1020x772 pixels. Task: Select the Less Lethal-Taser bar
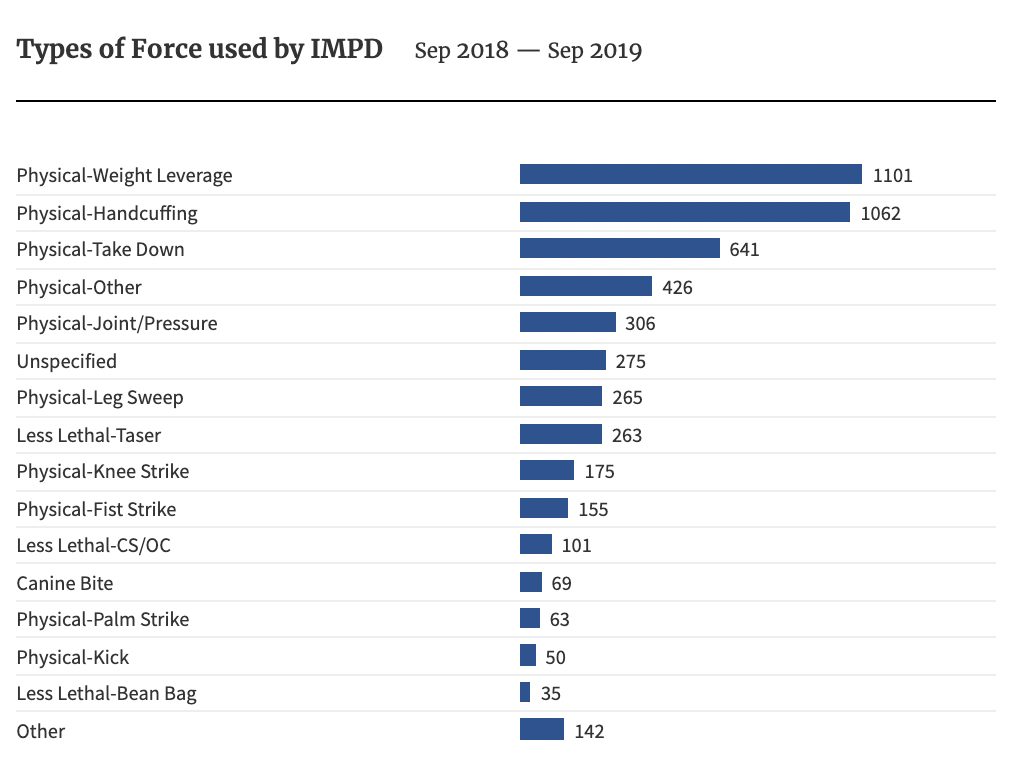coord(561,434)
